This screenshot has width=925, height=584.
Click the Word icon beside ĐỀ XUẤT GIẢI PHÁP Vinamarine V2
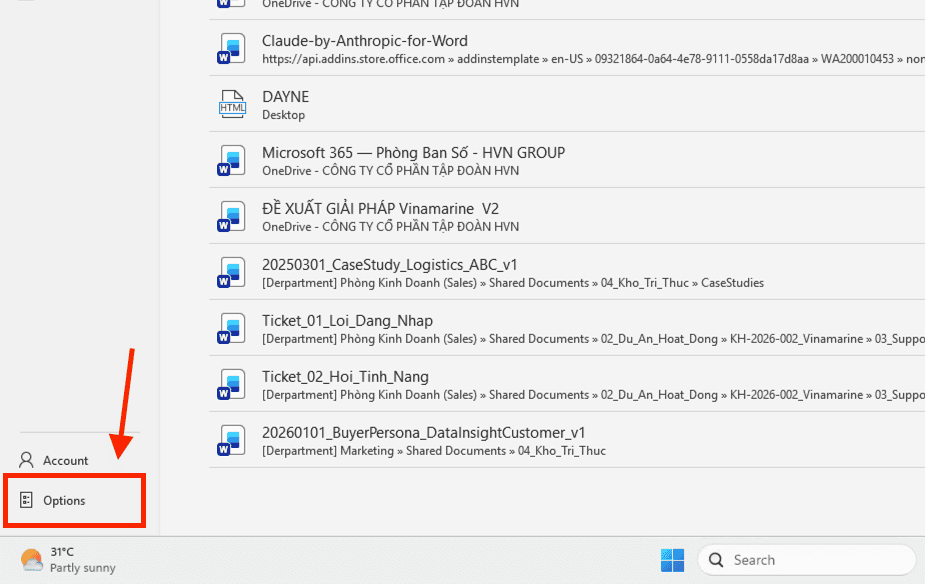click(231, 216)
